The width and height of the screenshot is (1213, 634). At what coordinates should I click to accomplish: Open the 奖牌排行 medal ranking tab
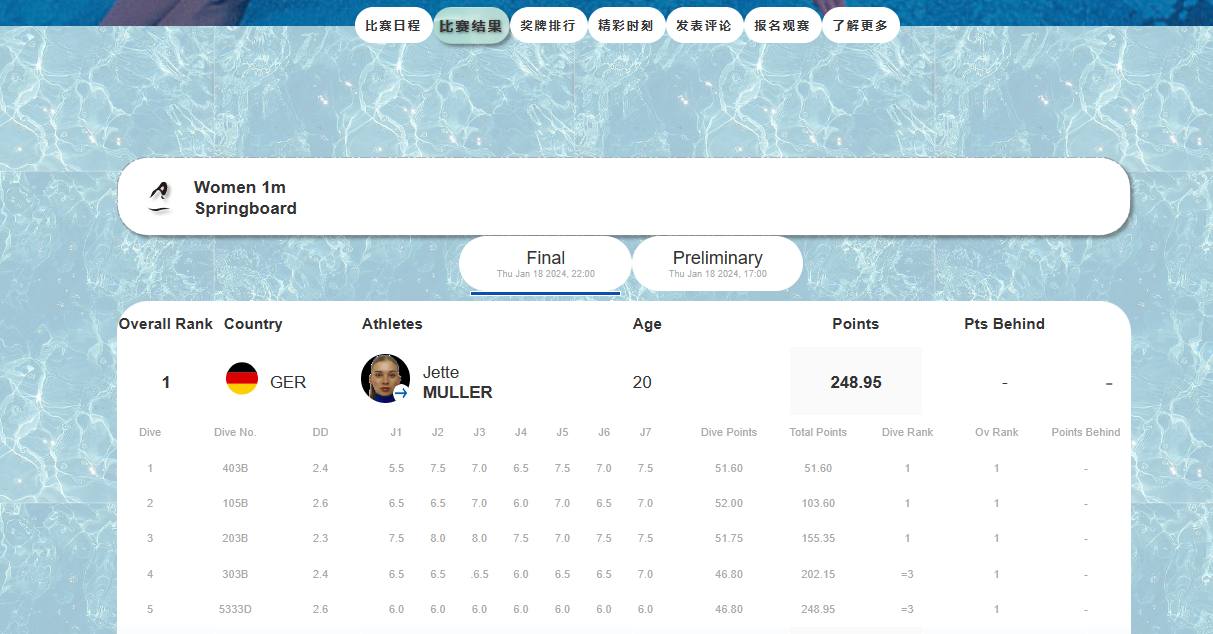548,26
